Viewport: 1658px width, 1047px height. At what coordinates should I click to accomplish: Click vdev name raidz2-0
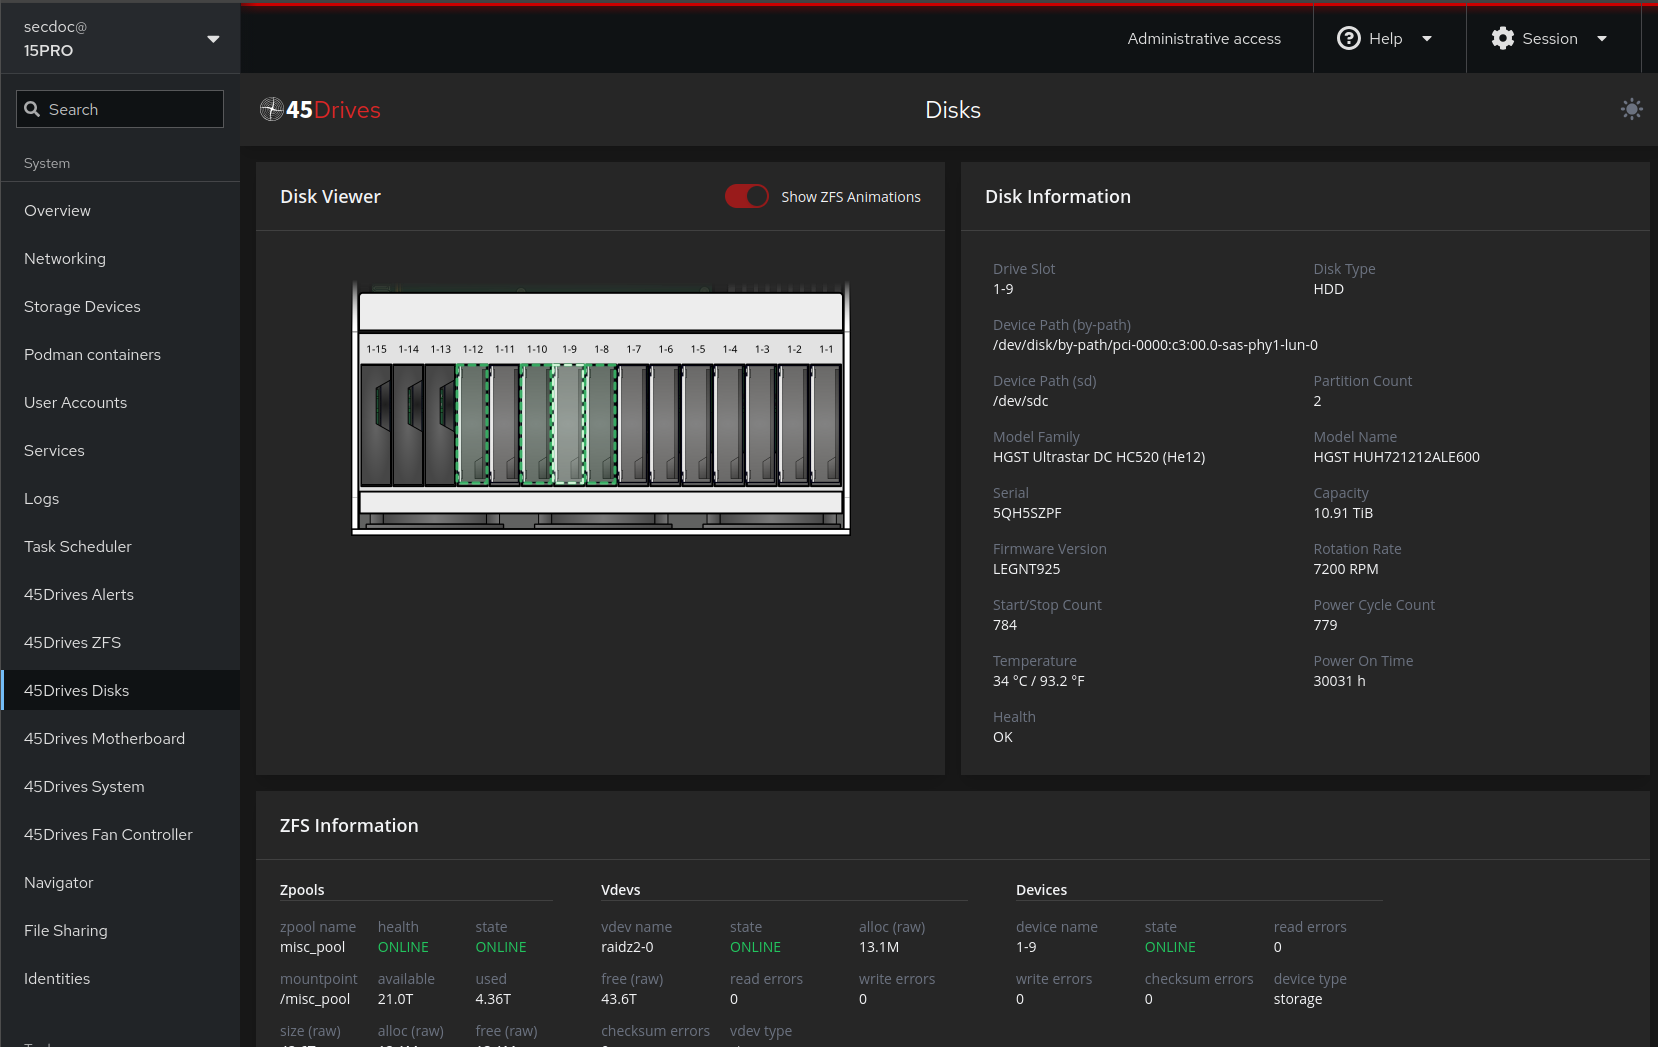(x=627, y=947)
